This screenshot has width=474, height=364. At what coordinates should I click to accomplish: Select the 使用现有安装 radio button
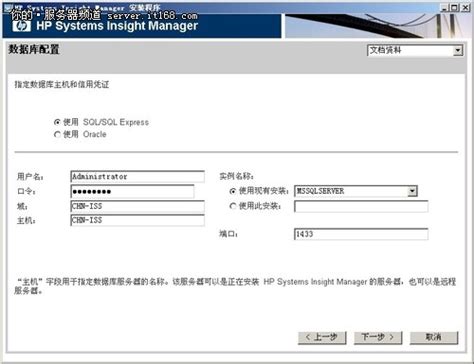(233, 191)
